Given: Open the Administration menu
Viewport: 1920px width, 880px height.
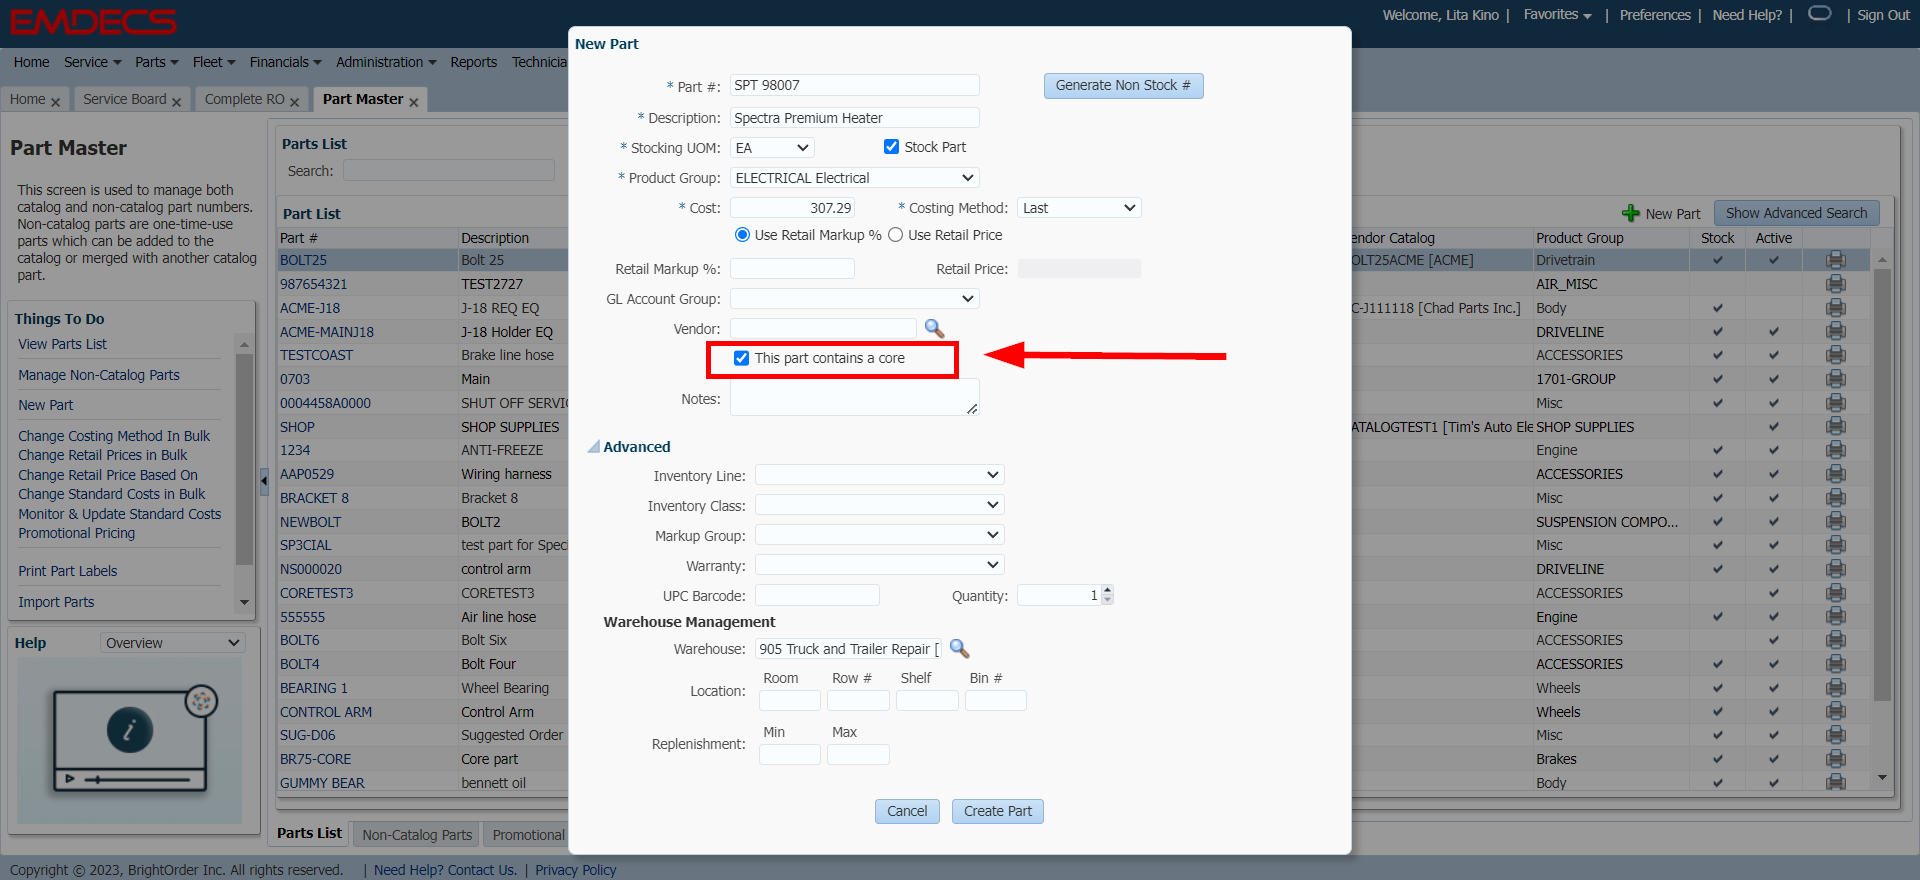Looking at the screenshot, I should point(386,62).
